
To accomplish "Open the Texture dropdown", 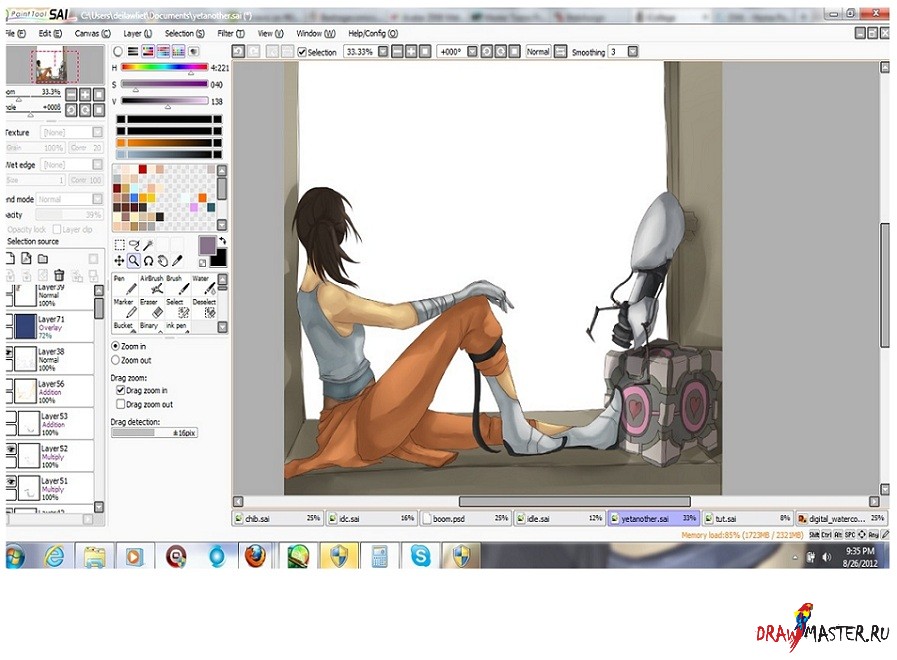I will (97, 132).
